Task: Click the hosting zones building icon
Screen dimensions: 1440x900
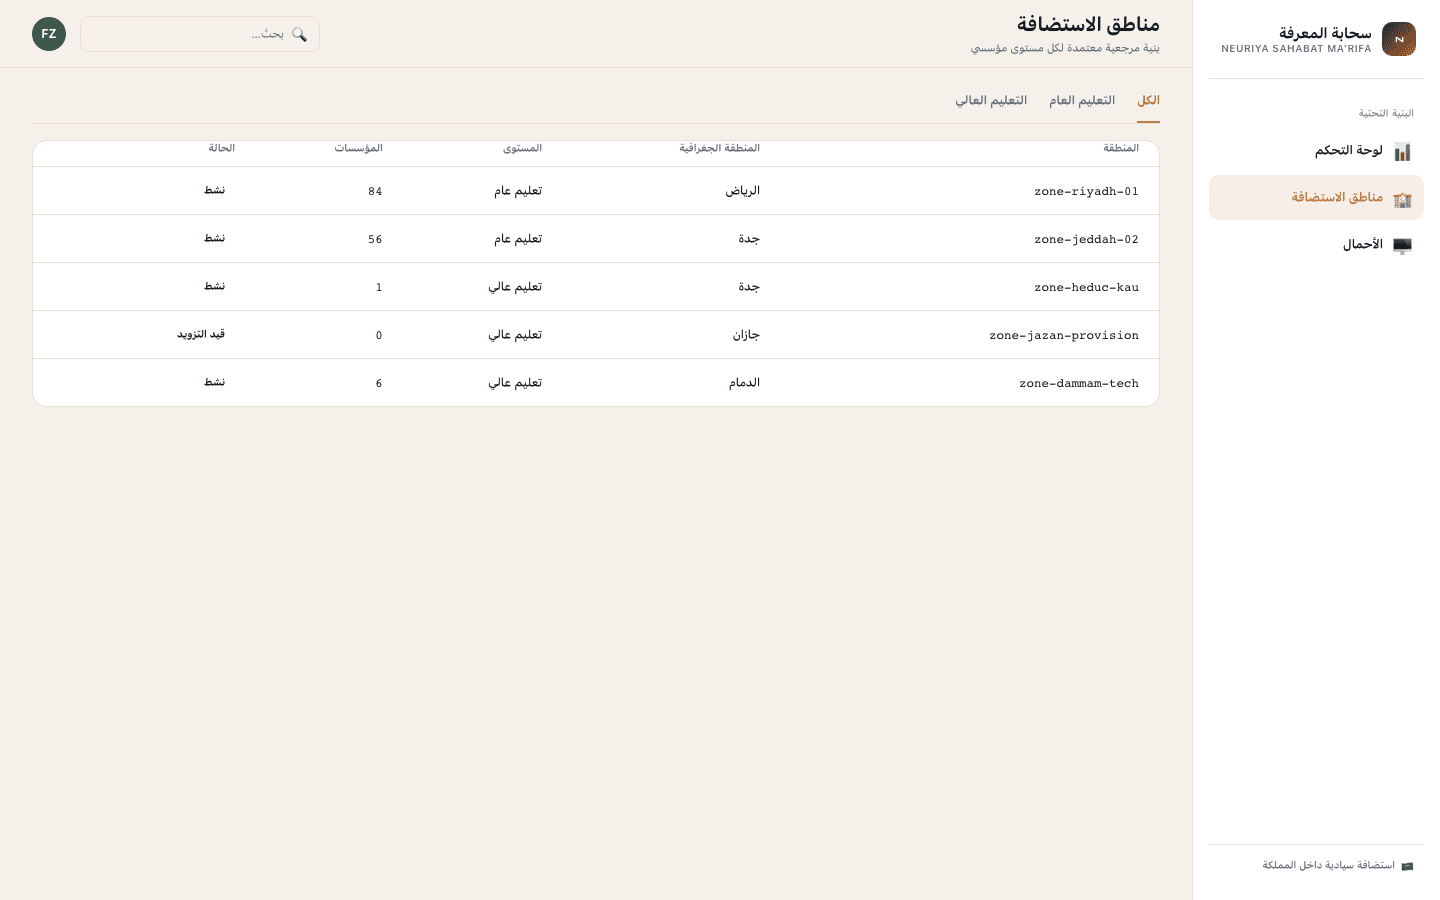Action: [x=1402, y=198]
